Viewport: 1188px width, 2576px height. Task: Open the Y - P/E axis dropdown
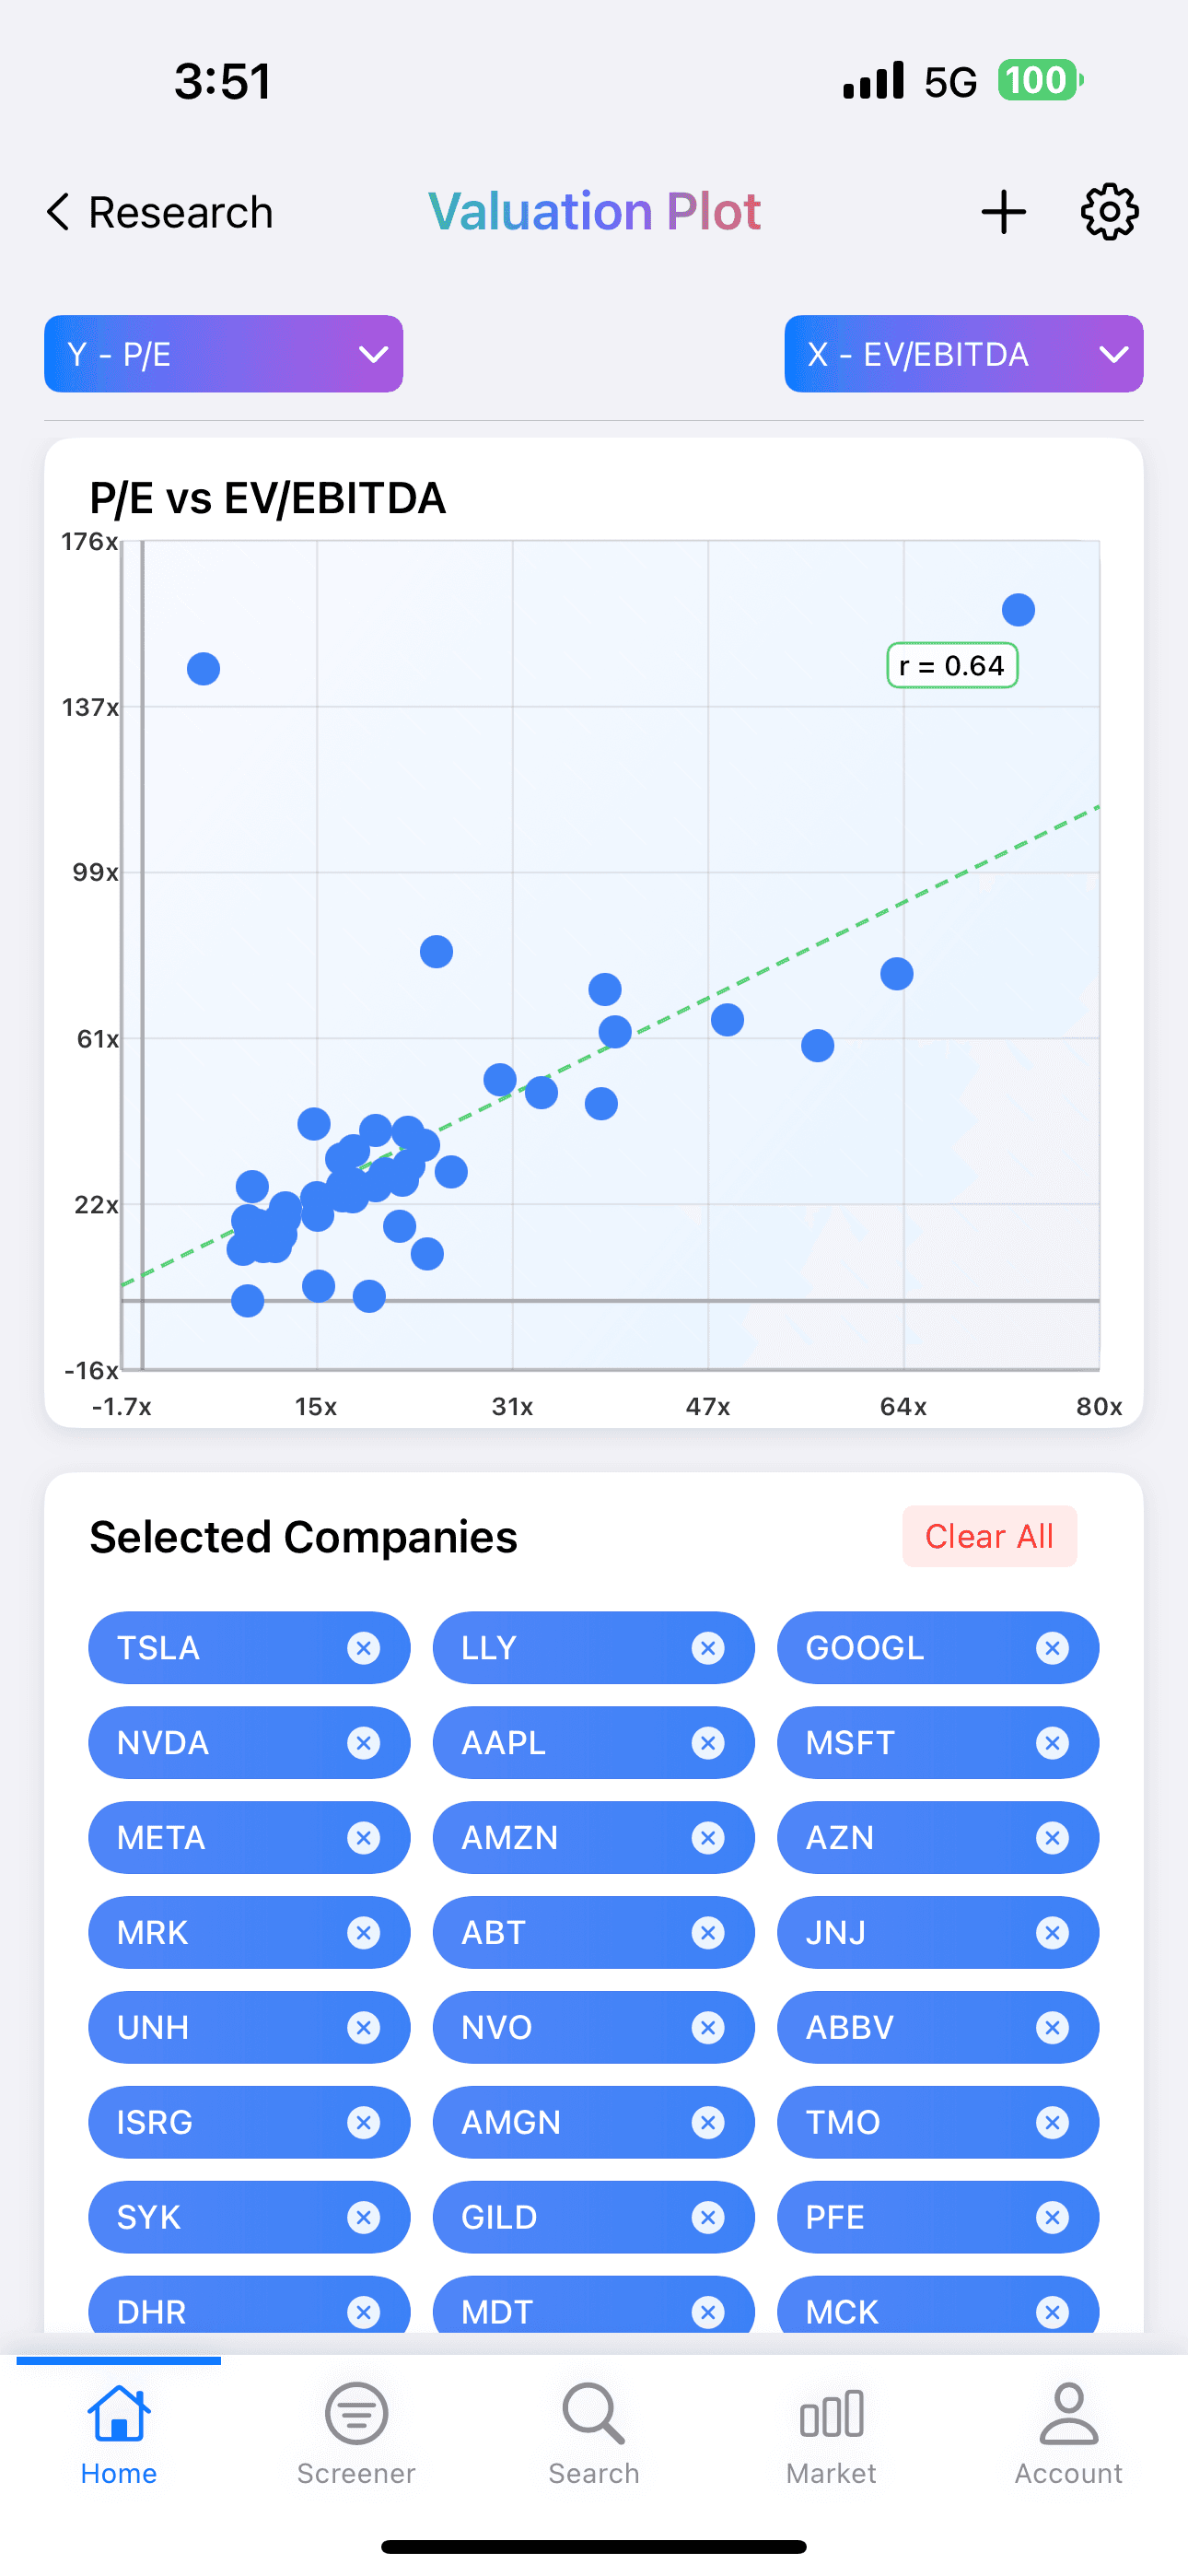(x=224, y=354)
